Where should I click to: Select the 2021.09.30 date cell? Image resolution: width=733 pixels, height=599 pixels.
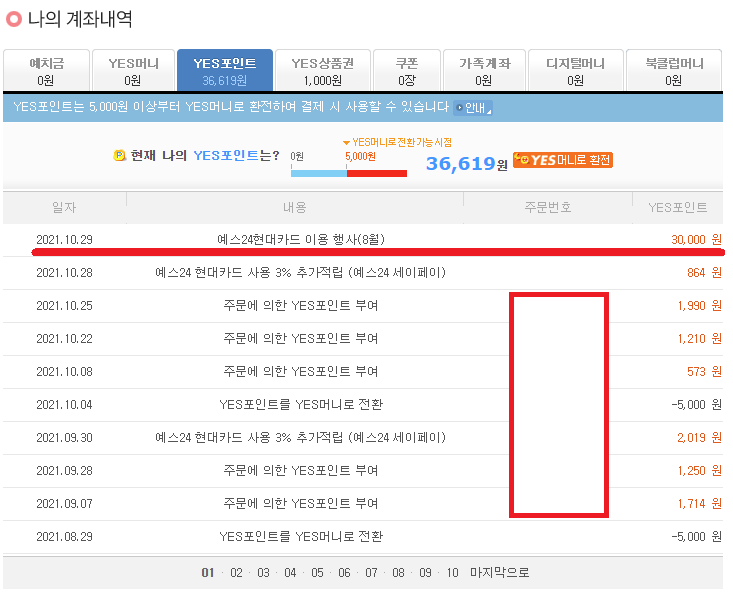click(65, 438)
